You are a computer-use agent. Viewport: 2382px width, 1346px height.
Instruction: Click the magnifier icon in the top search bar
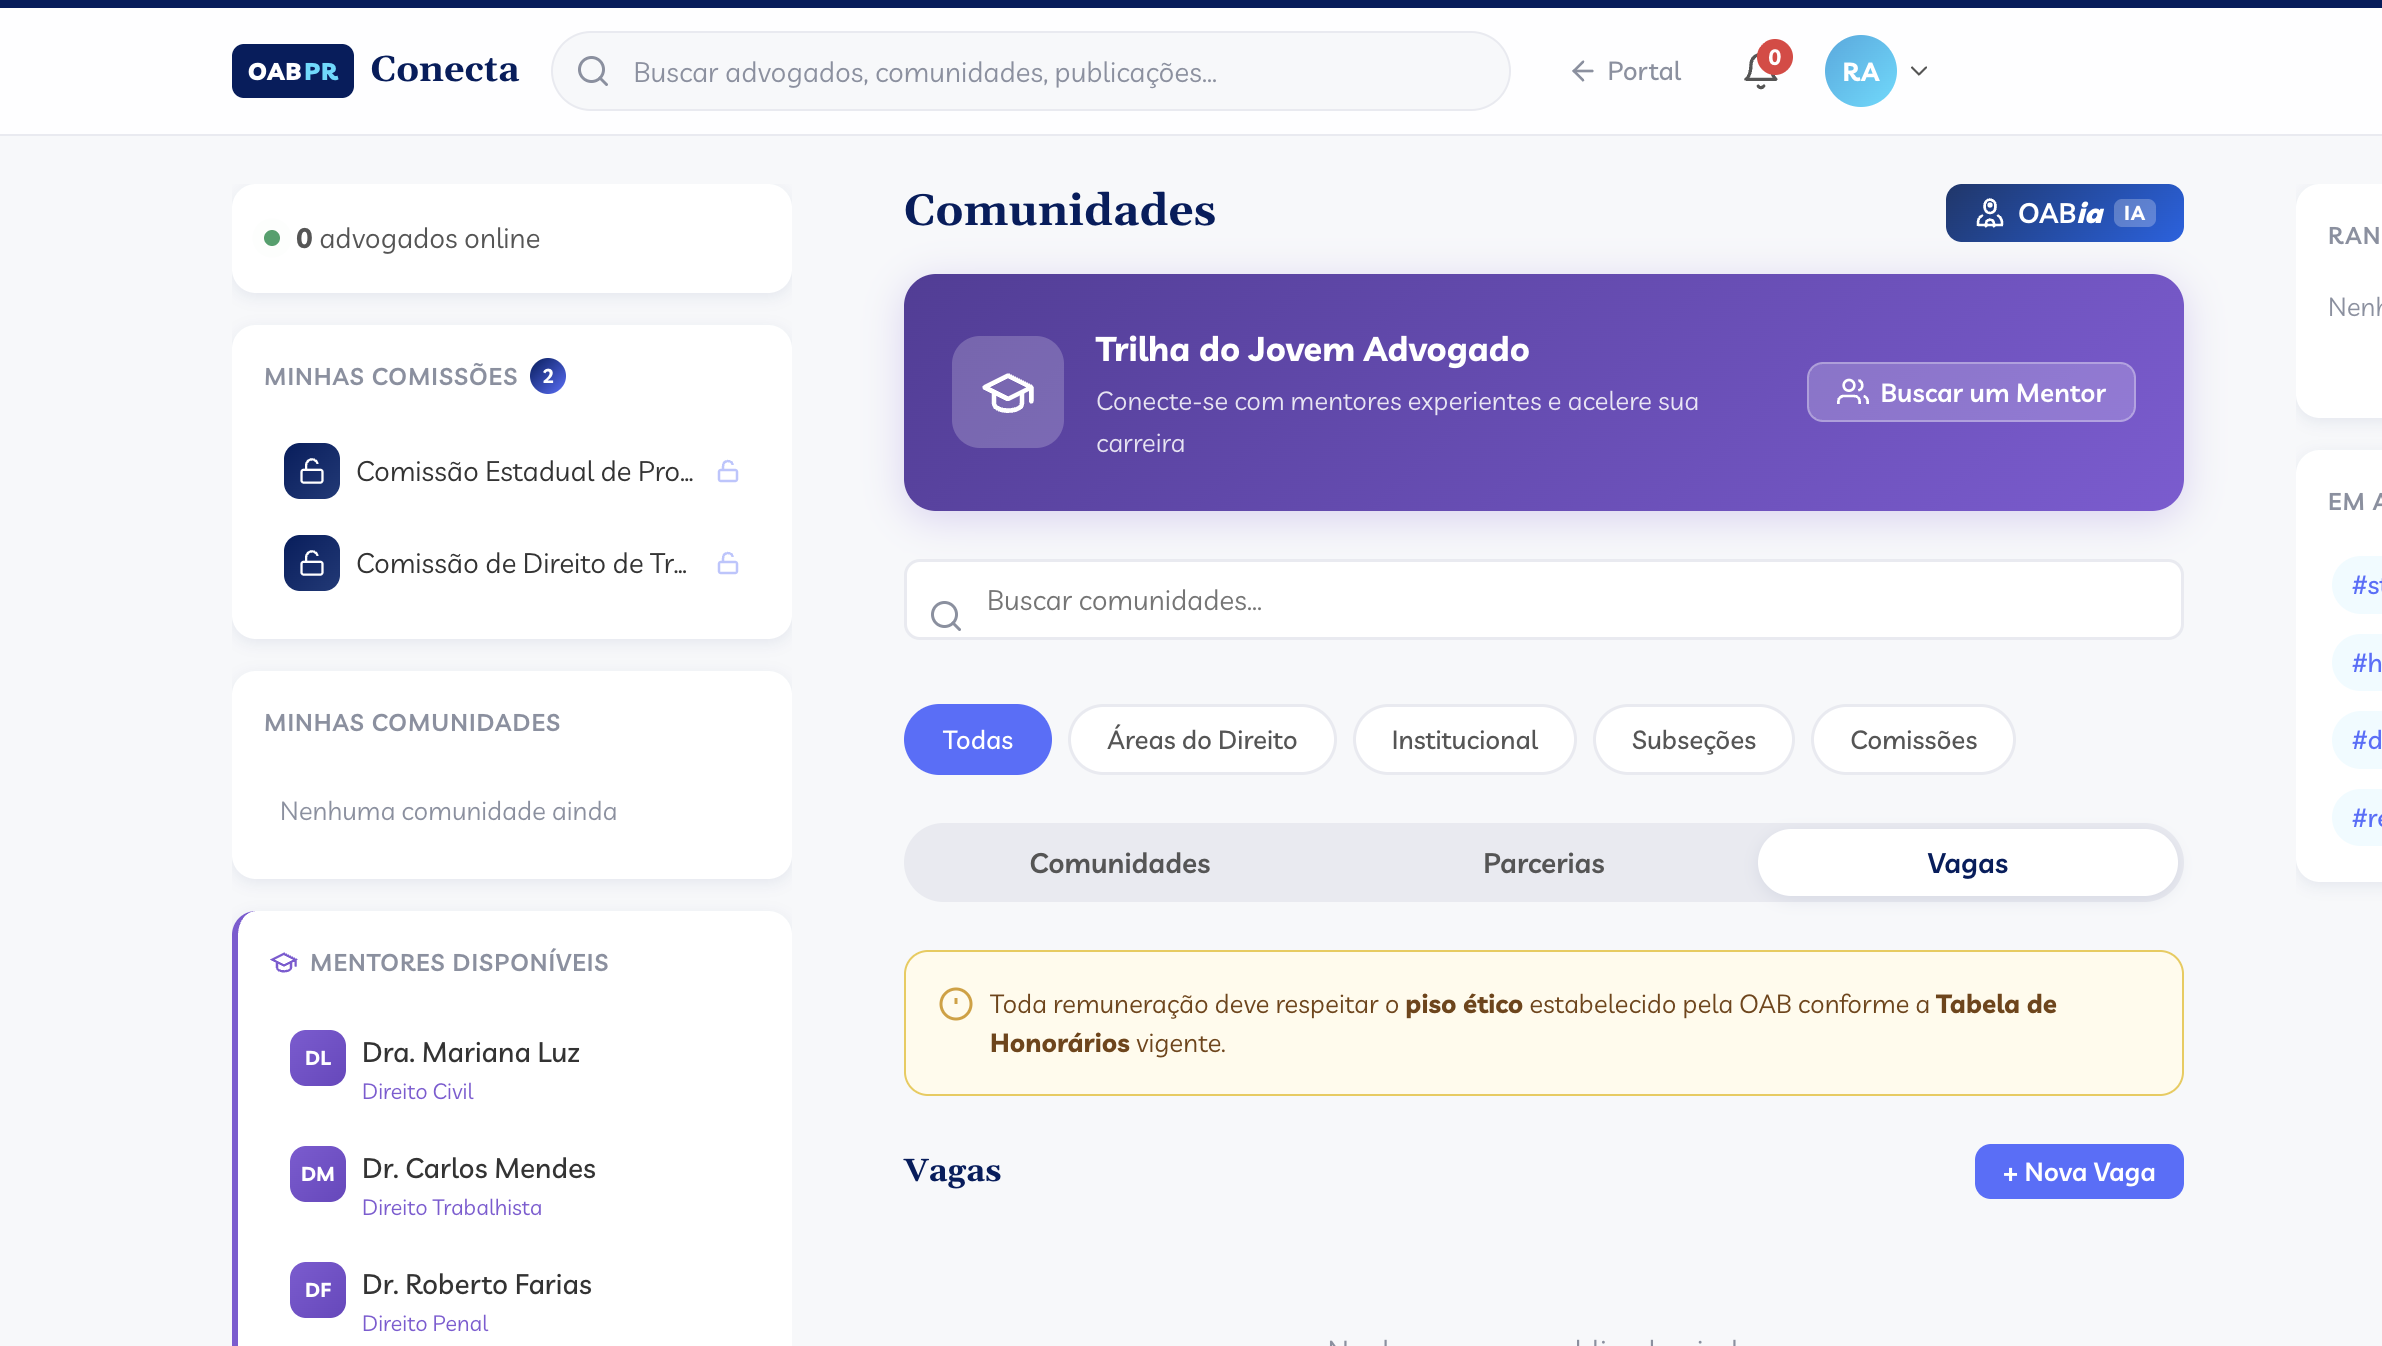coord(594,70)
